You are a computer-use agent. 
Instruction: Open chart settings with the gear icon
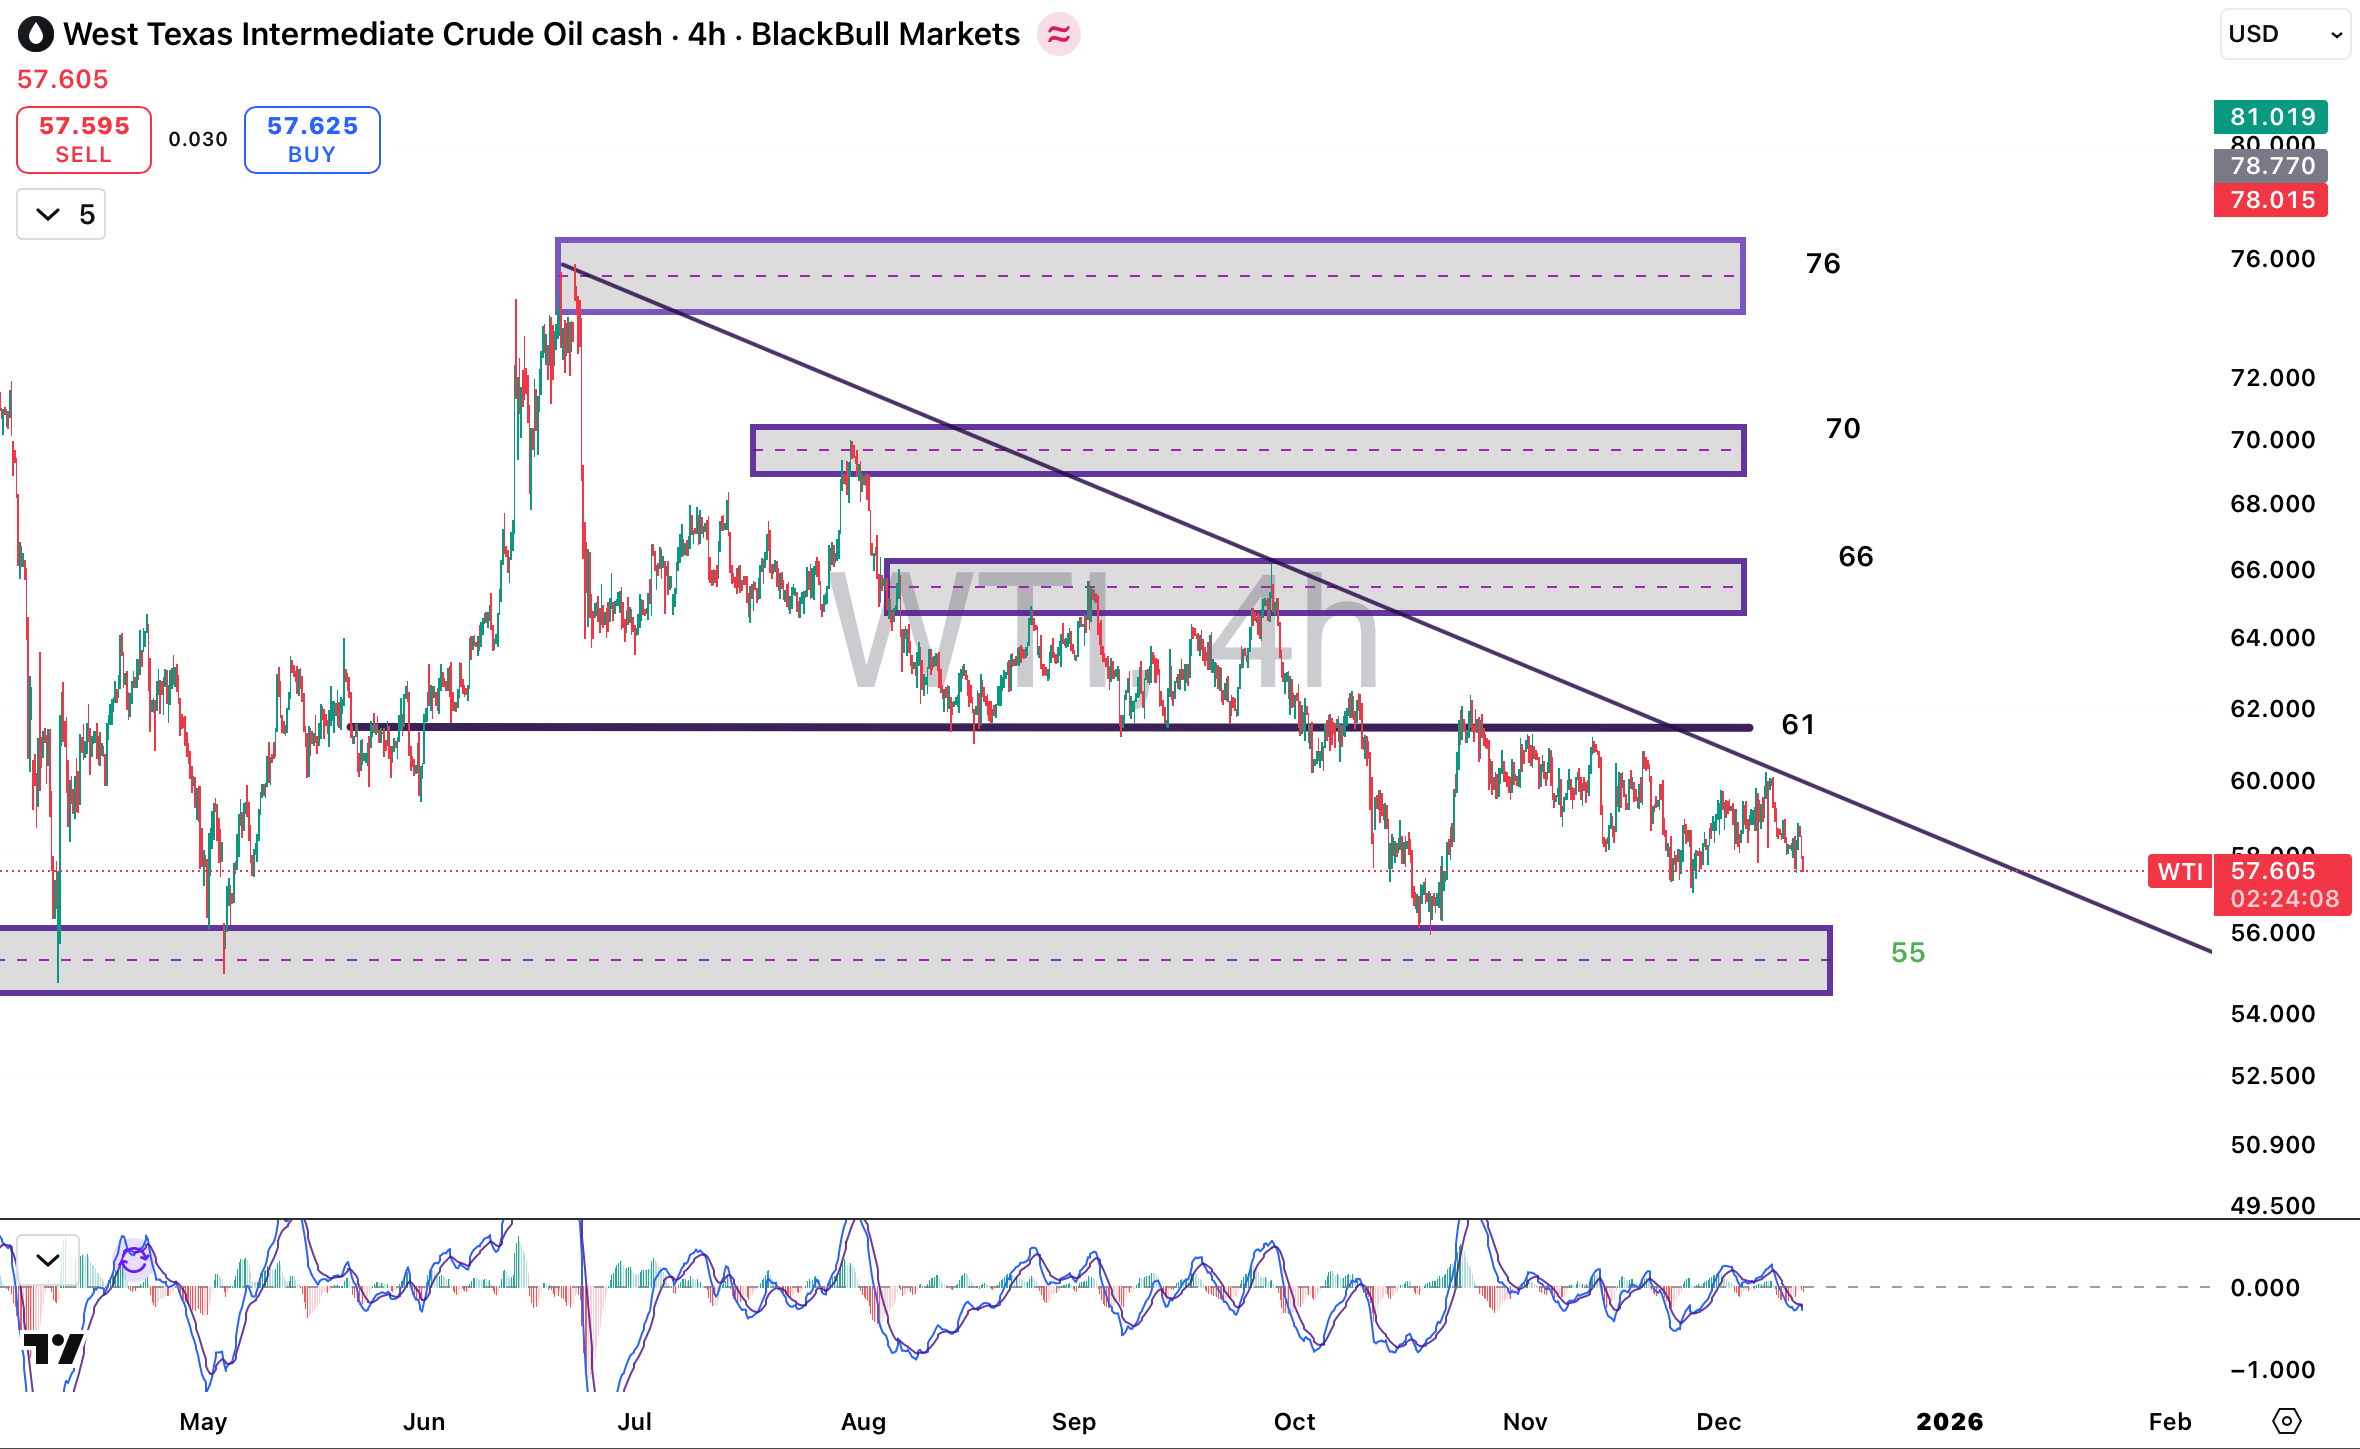point(2287,1421)
